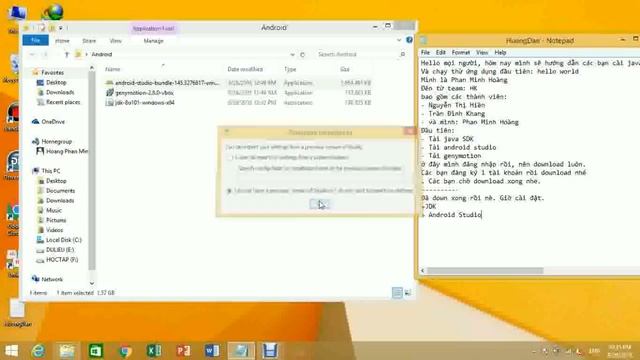This screenshot has height=360, width=640.
Task: Click the navigation pane scroll up arrow
Action: tap(92, 67)
